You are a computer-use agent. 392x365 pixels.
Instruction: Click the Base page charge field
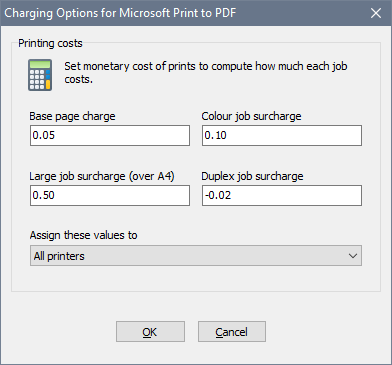tap(110, 135)
